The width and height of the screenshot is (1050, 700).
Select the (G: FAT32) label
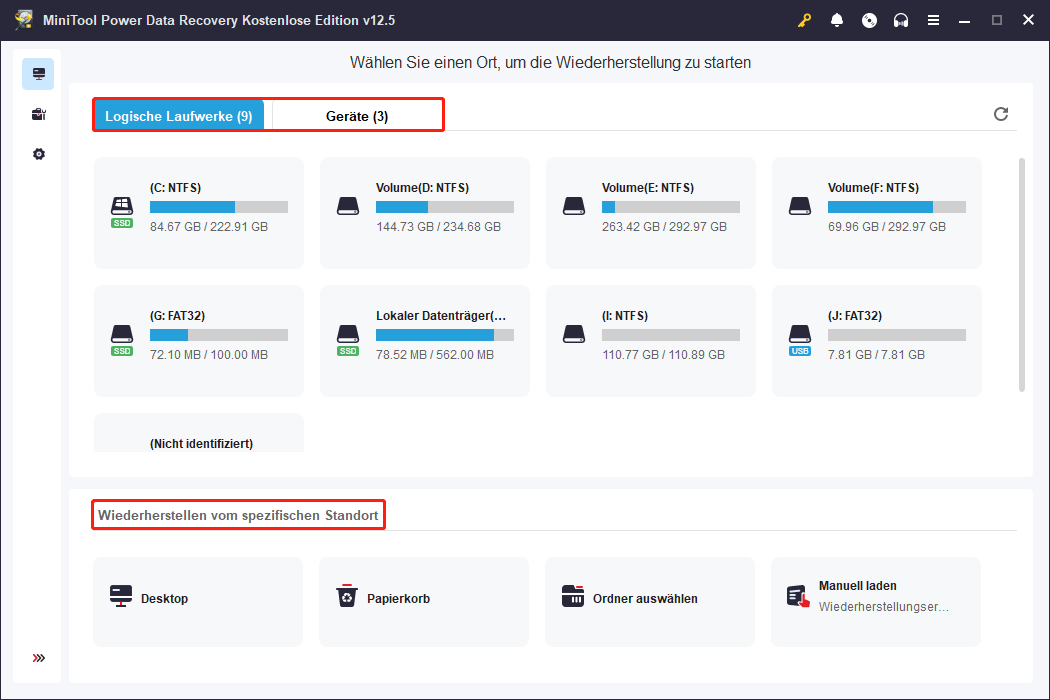[177, 316]
